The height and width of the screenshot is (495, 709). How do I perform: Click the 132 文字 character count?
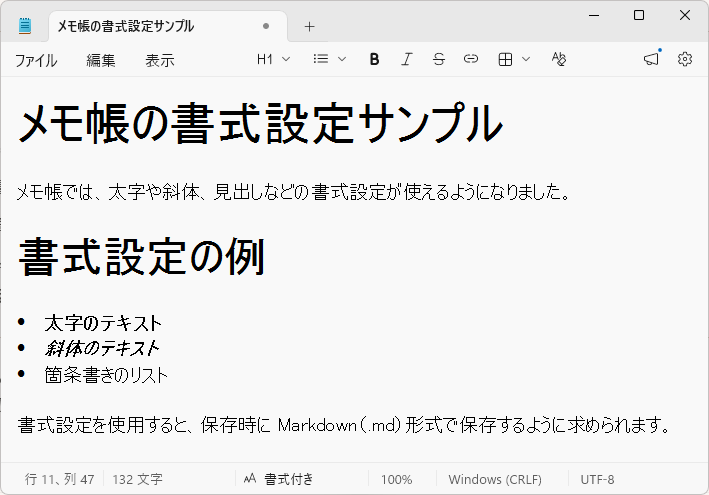click(137, 479)
